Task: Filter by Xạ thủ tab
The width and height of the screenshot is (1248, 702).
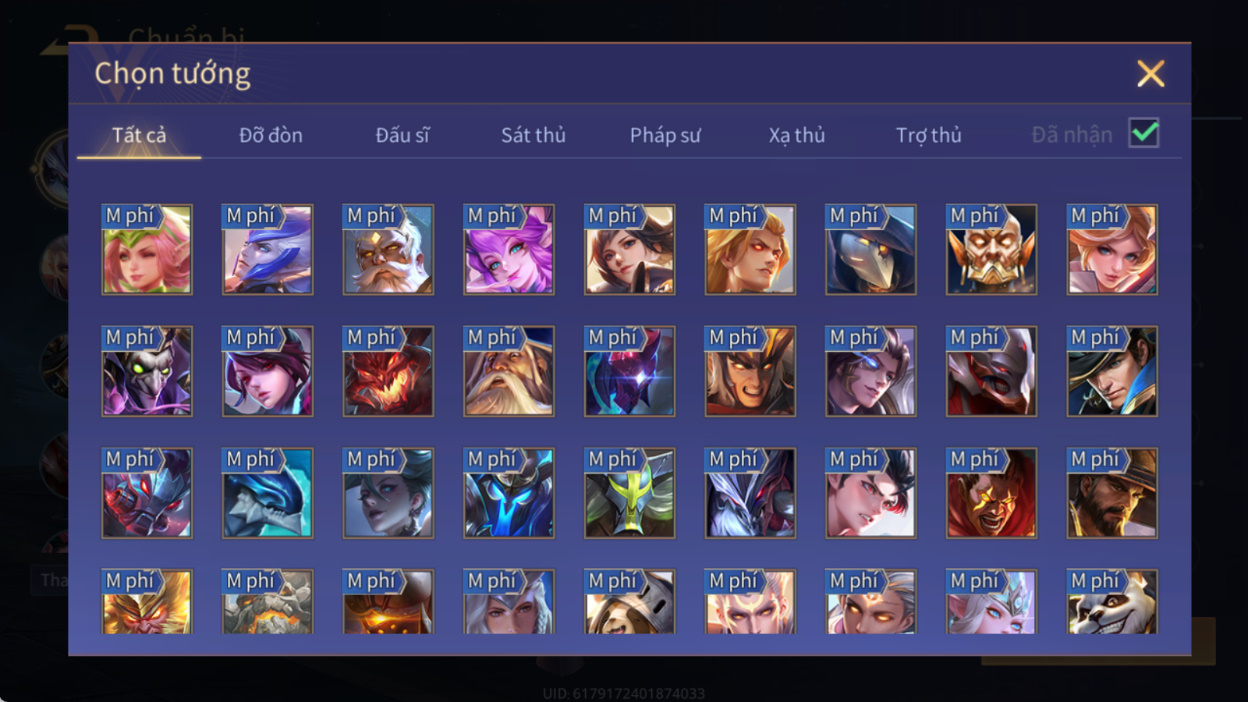Action: click(797, 135)
